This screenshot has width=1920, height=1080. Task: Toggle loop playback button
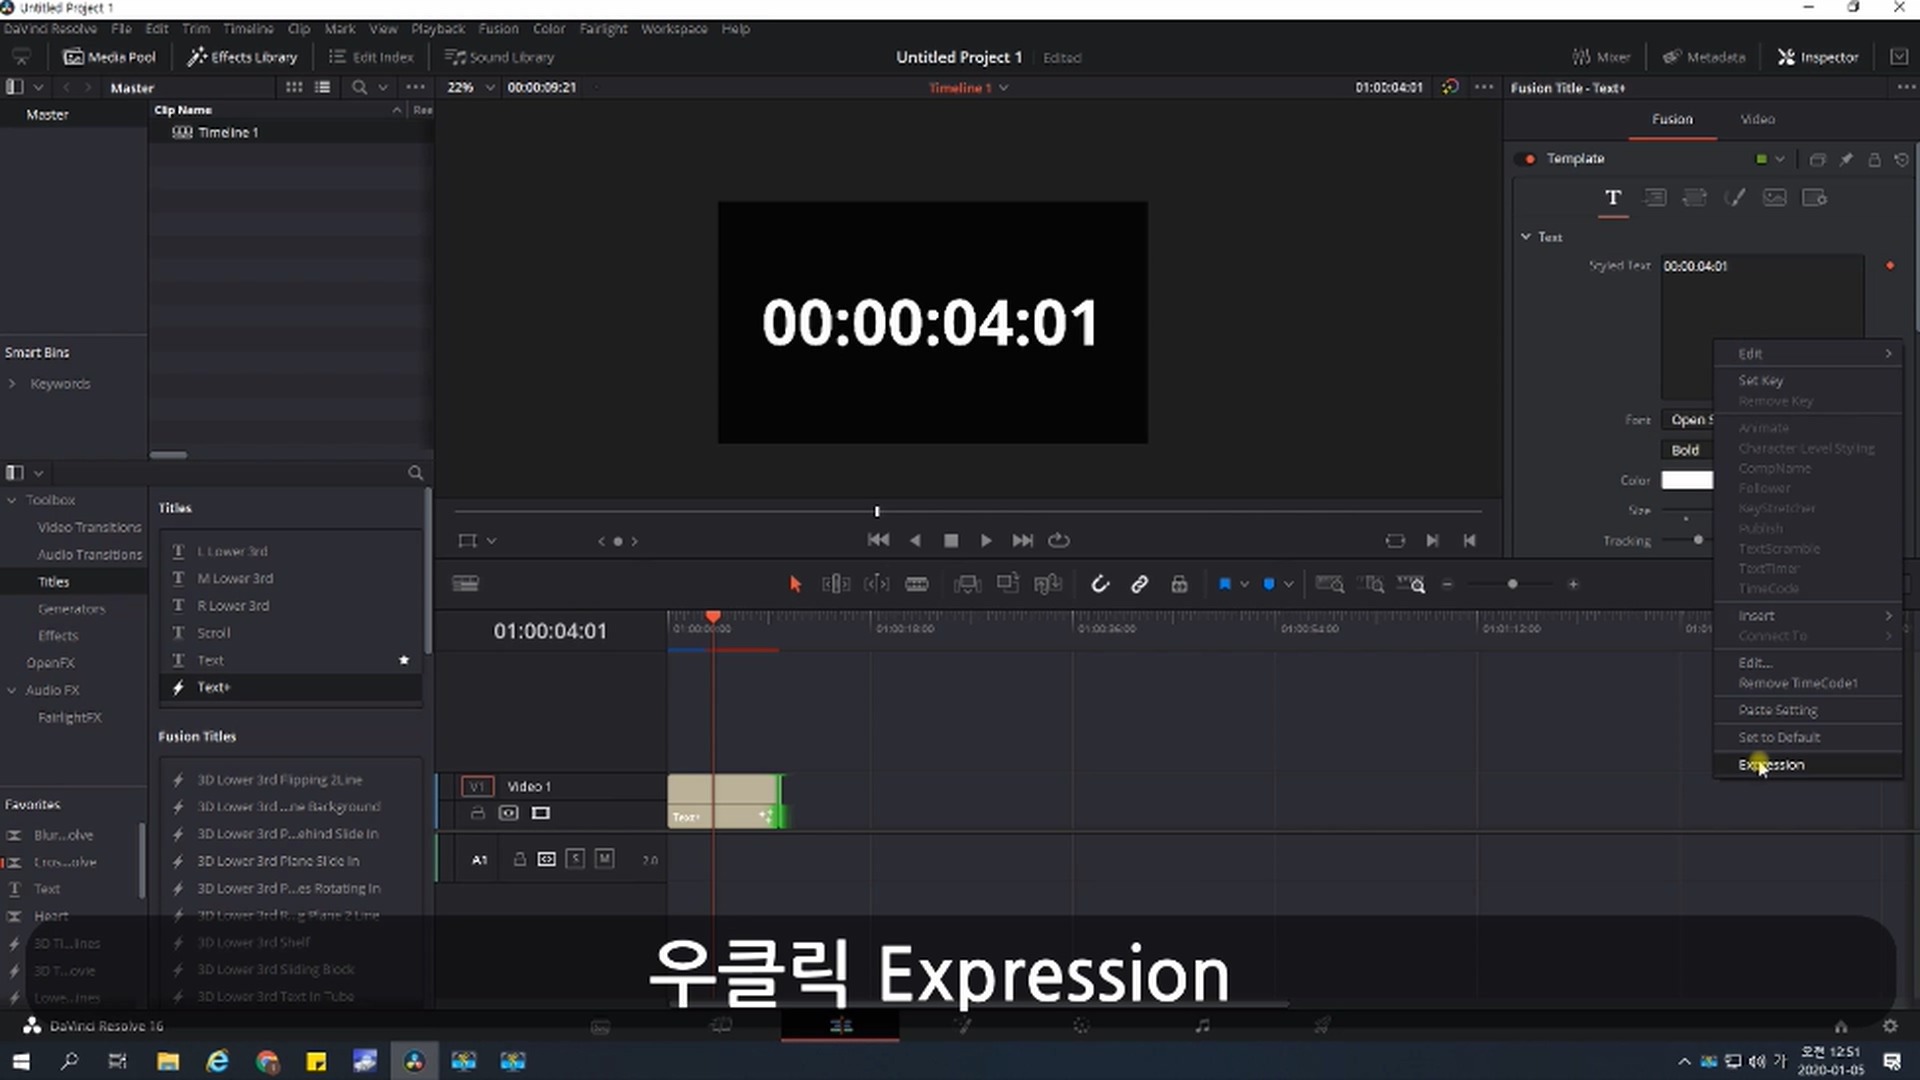click(1059, 540)
